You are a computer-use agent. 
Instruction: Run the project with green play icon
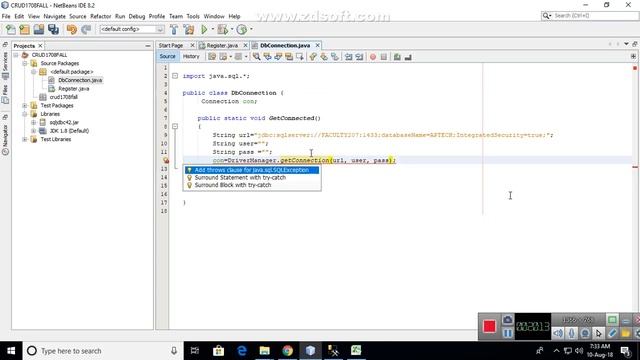(204, 29)
